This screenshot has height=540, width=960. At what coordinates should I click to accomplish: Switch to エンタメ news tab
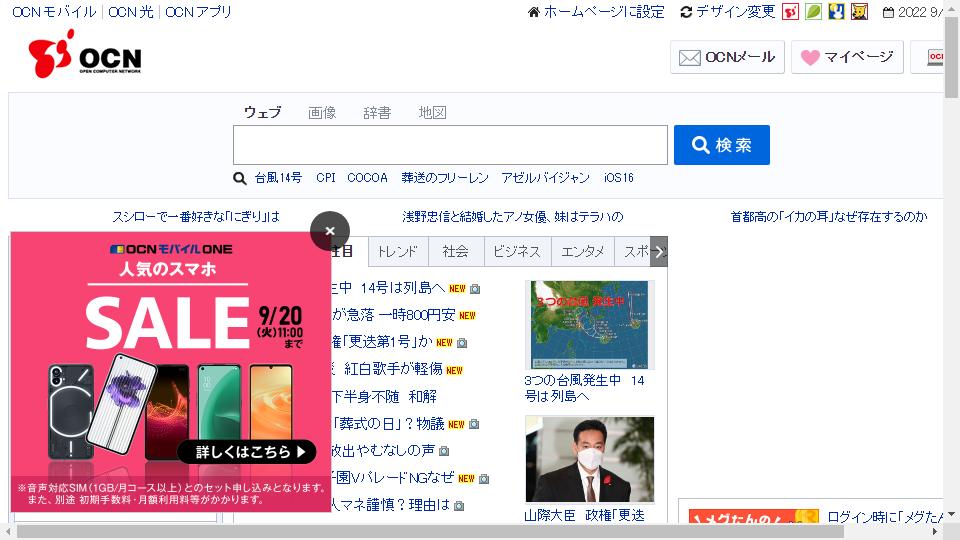[583, 252]
